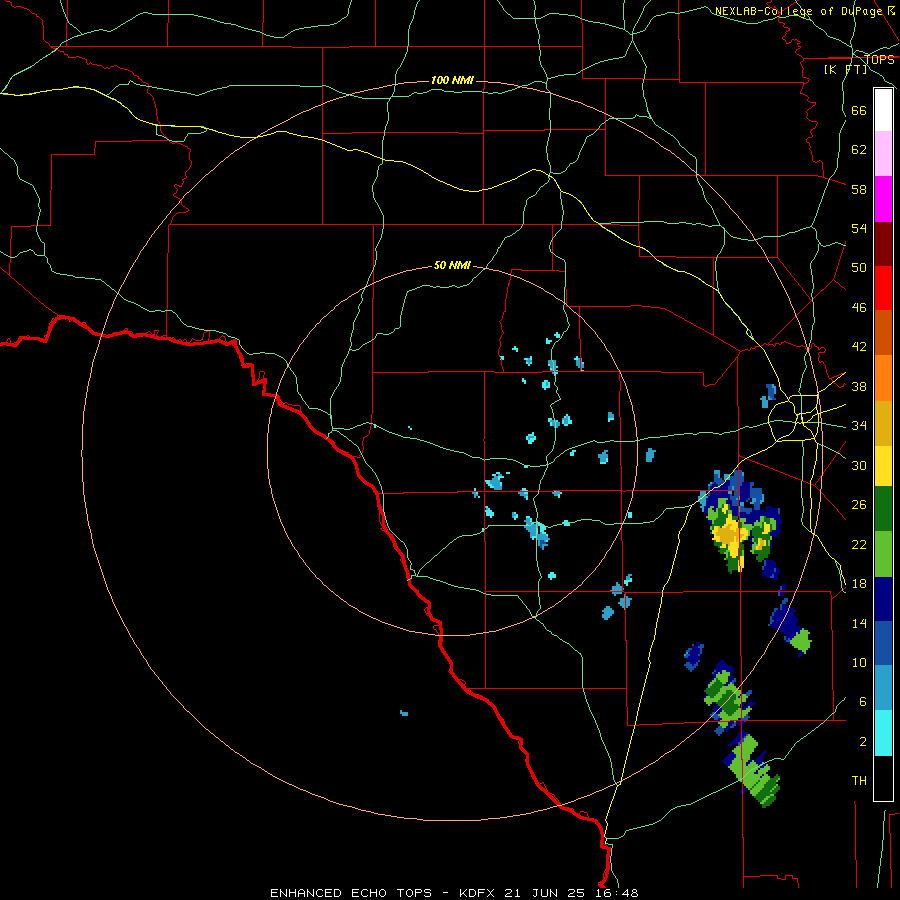Click the black TH legend swatch
The height and width of the screenshot is (900, 900).
click(x=883, y=778)
